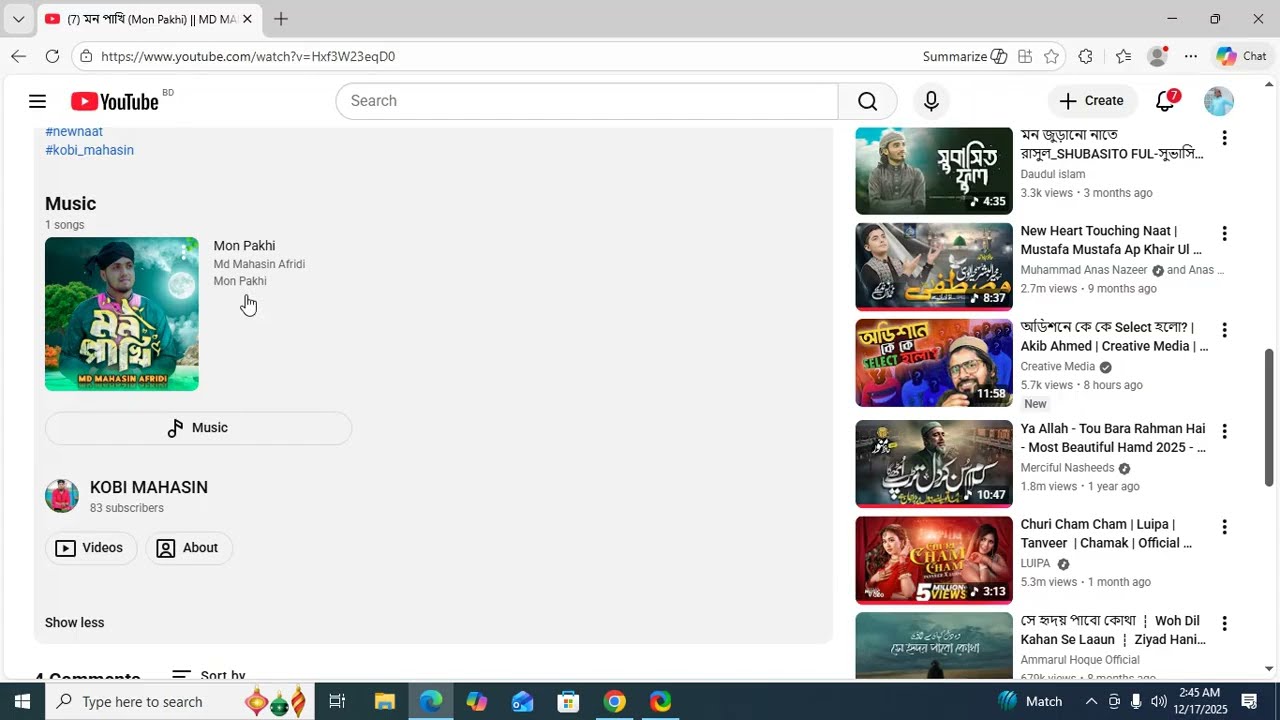Image resolution: width=1280 pixels, height=720 pixels.
Task: Open options for New Heart Touching Naat
Action: tap(1224, 234)
